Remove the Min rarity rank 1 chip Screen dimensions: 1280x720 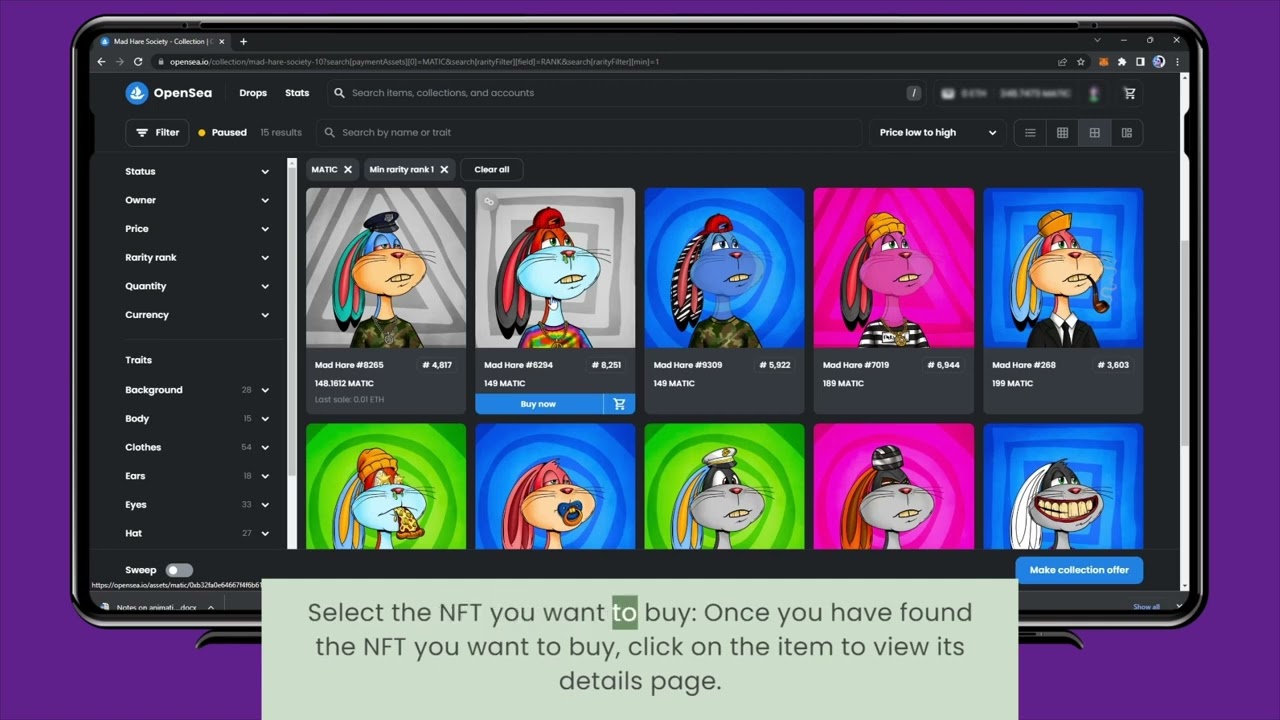444,170
